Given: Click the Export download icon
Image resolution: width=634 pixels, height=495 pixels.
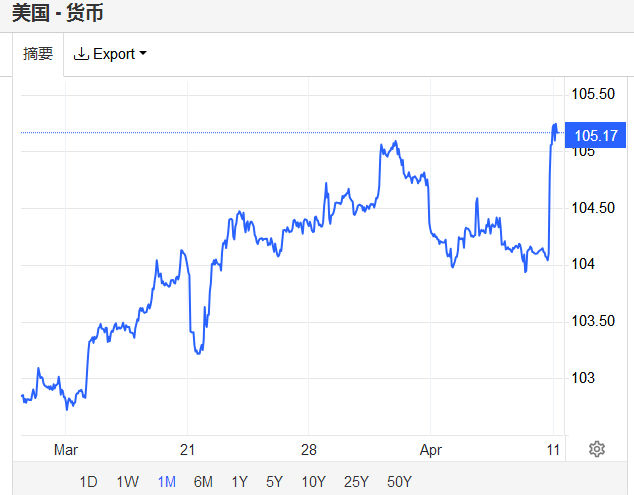Looking at the screenshot, I should tap(81, 54).
